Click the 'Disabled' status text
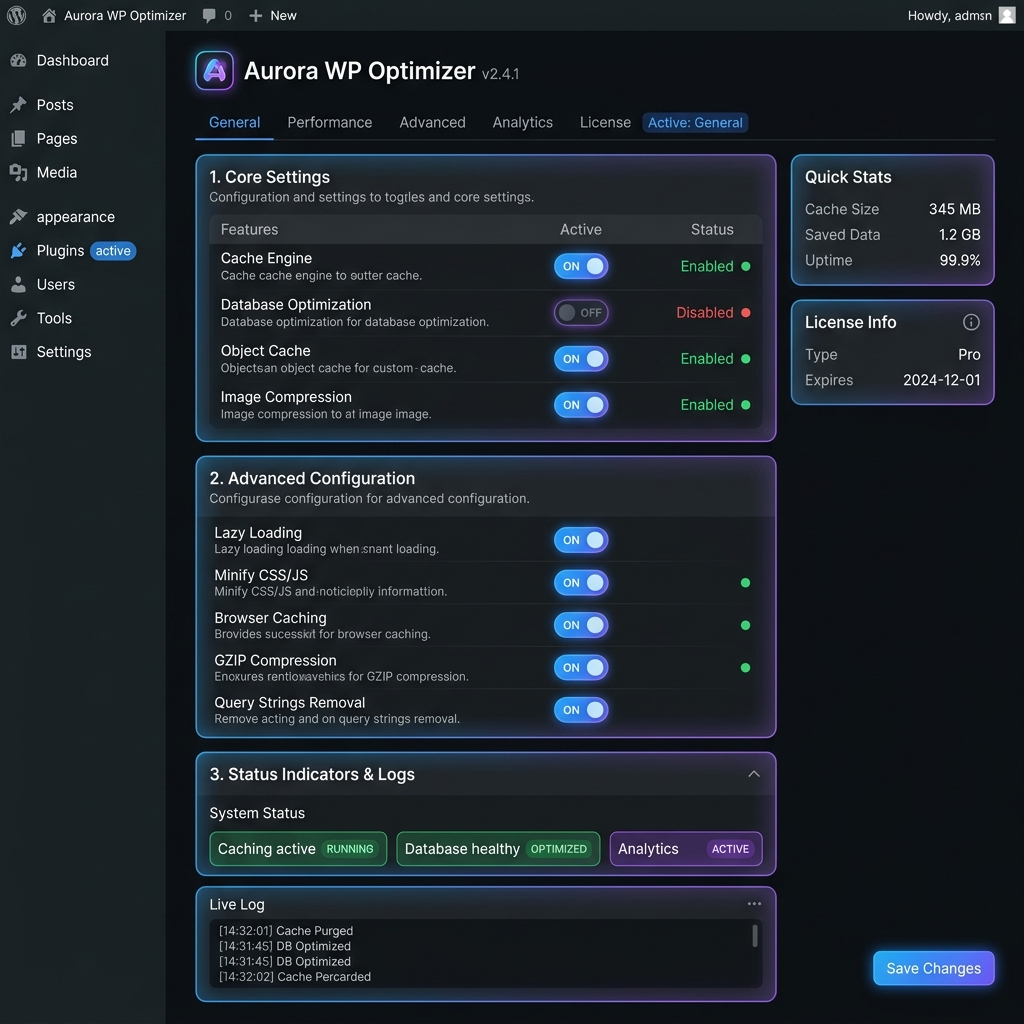Screen dimensions: 1024x1024 pyautogui.click(x=705, y=313)
